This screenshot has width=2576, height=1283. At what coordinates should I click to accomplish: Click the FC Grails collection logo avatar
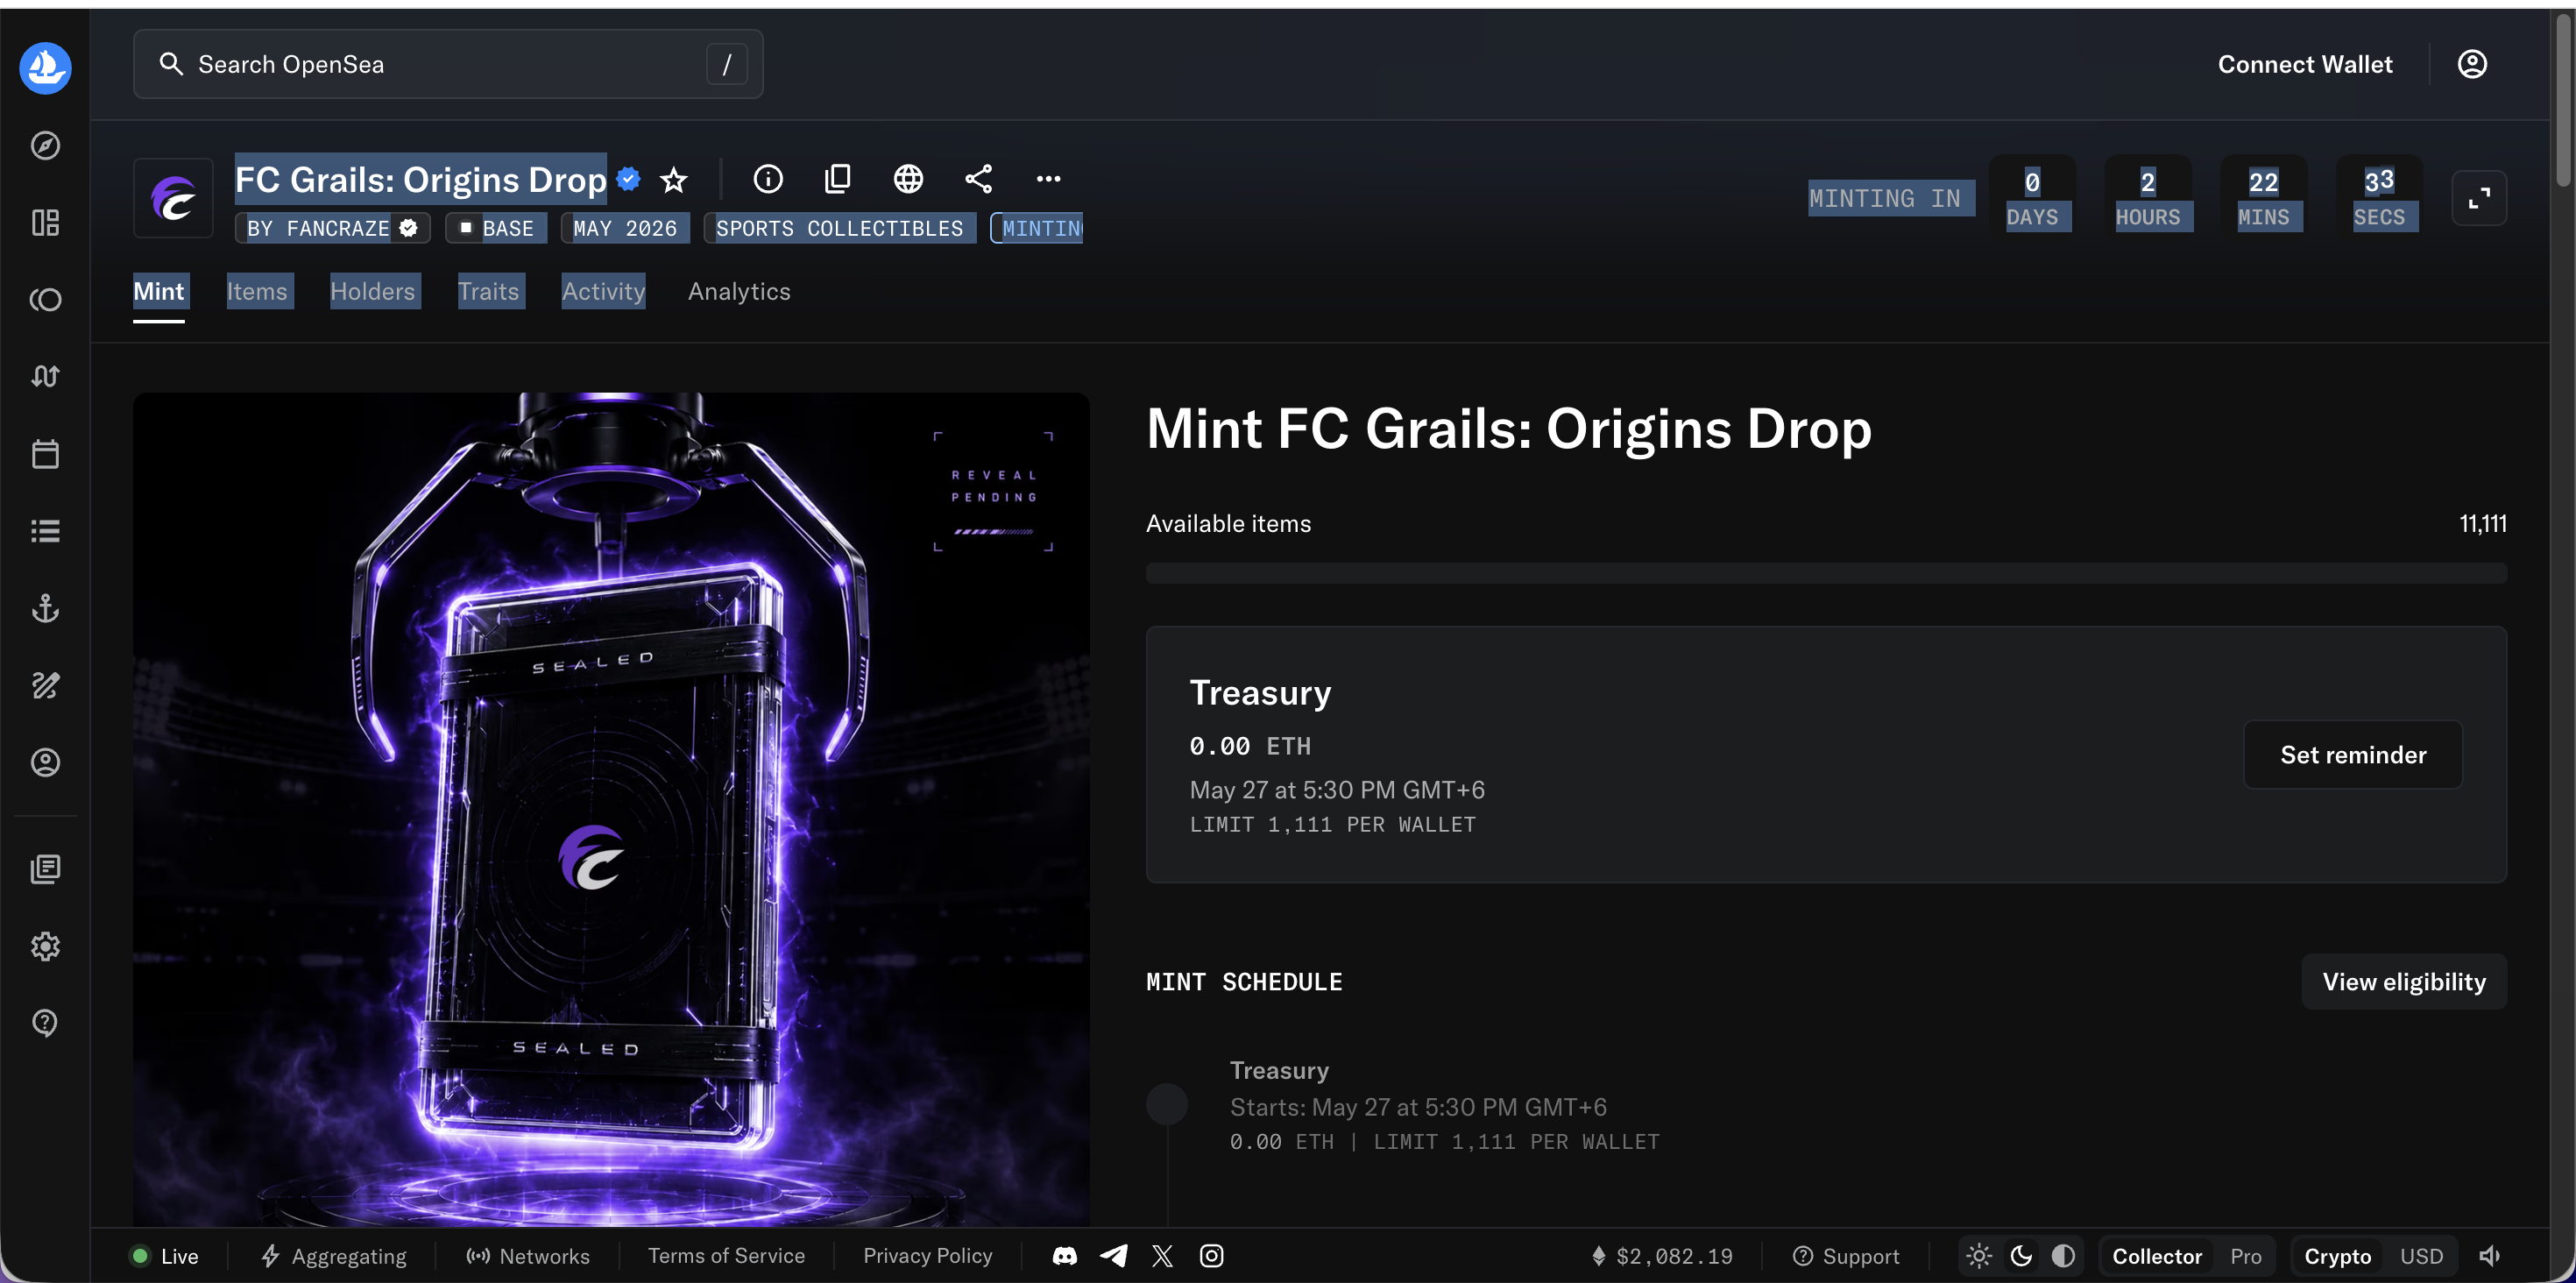click(x=173, y=198)
